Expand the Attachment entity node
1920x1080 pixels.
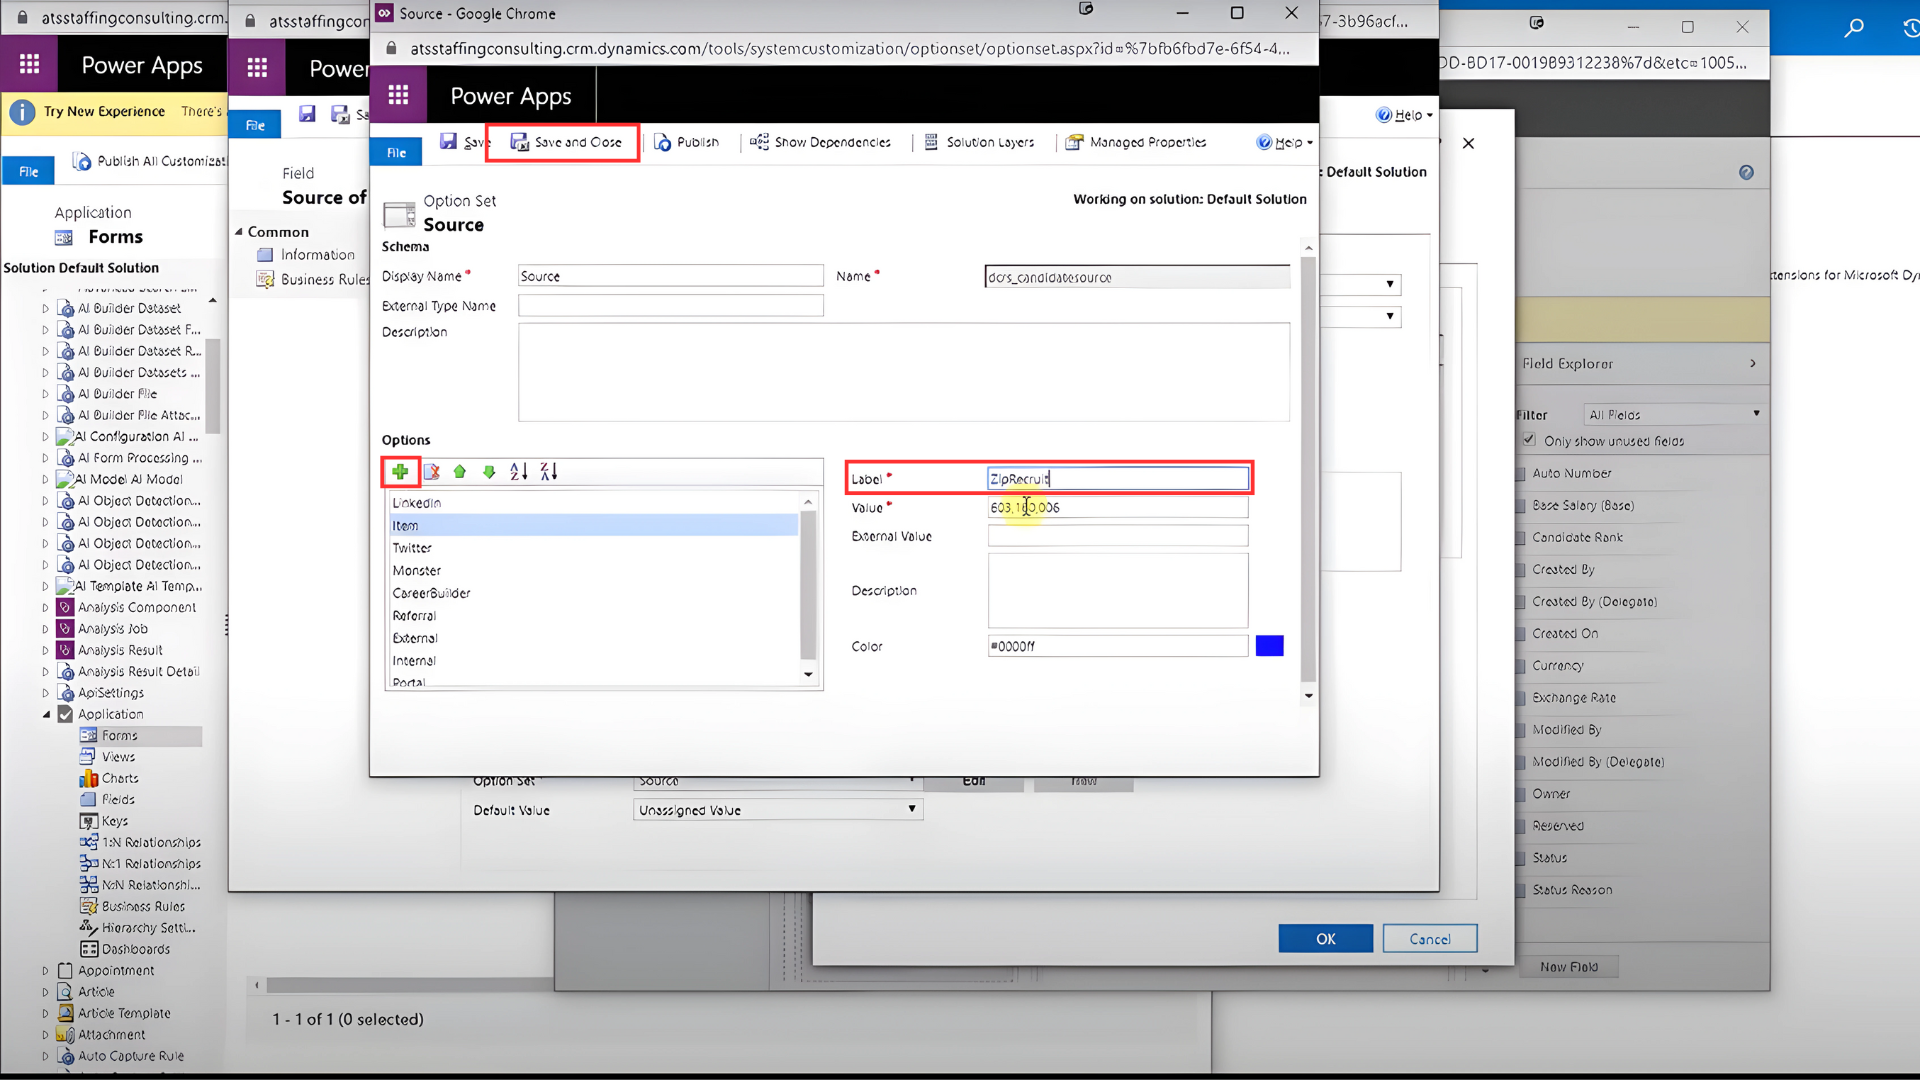click(x=45, y=1034)
